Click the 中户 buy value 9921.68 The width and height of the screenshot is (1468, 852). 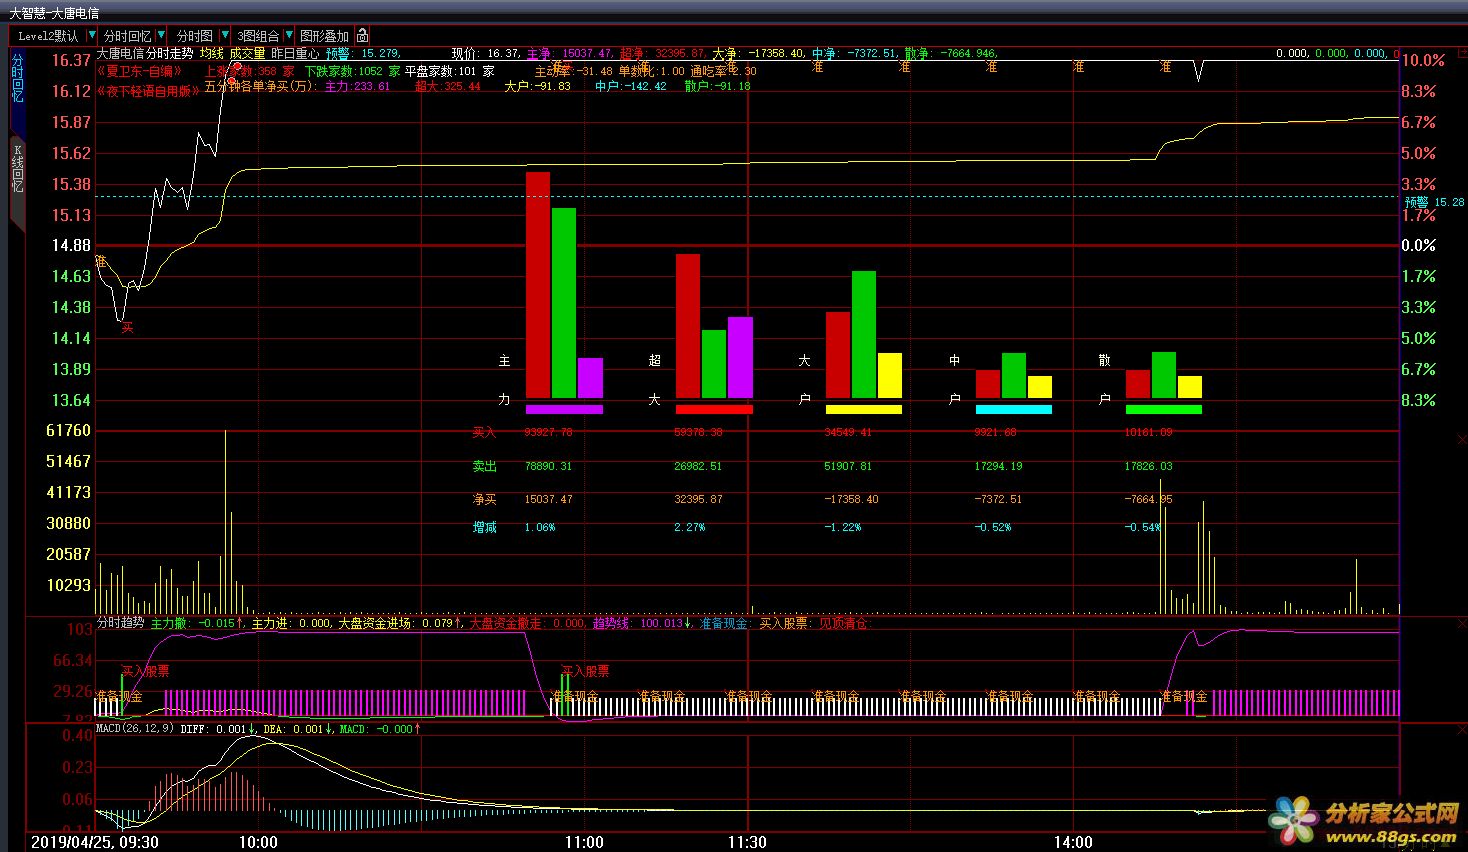pos(995,433)
